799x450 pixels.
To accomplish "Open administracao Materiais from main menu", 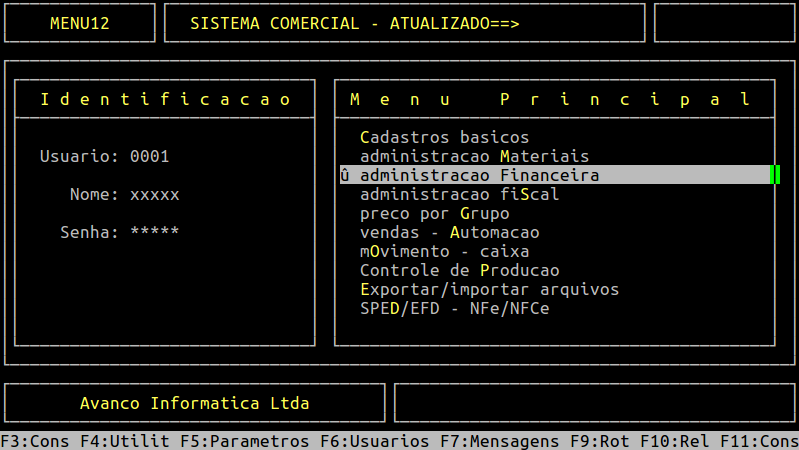I will click(474, 156).
